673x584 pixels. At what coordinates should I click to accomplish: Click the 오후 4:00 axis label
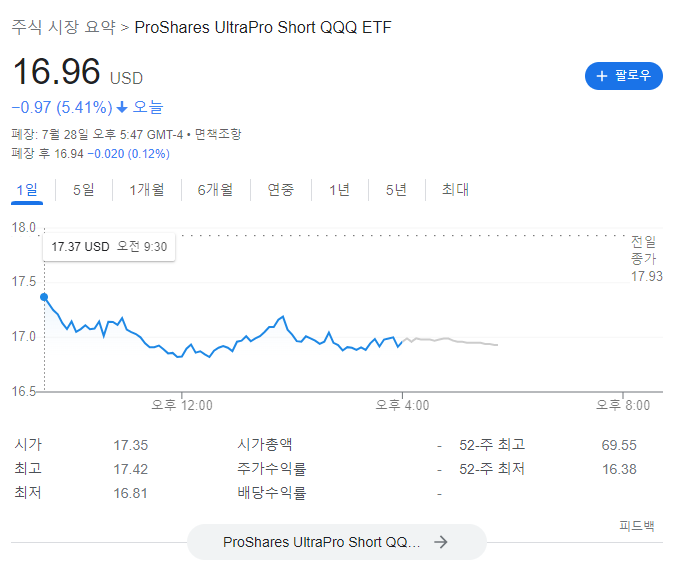(x=402, y=405)
